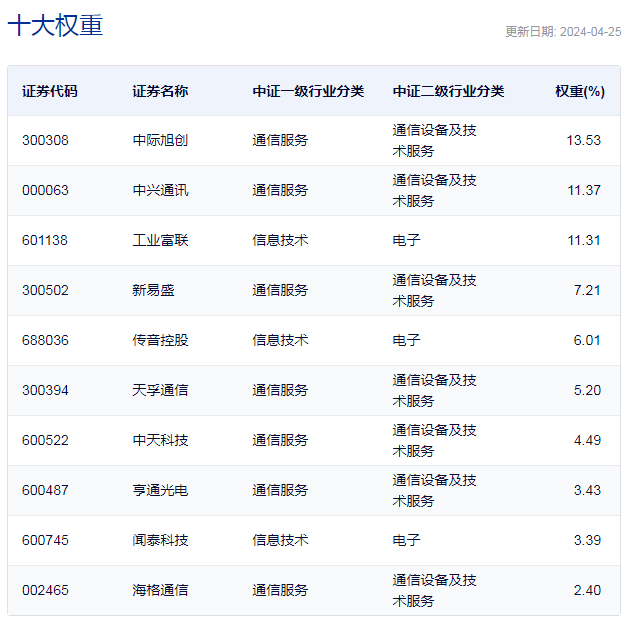Click 电子 in the 600745 row
628x620 pixels.
406,541
